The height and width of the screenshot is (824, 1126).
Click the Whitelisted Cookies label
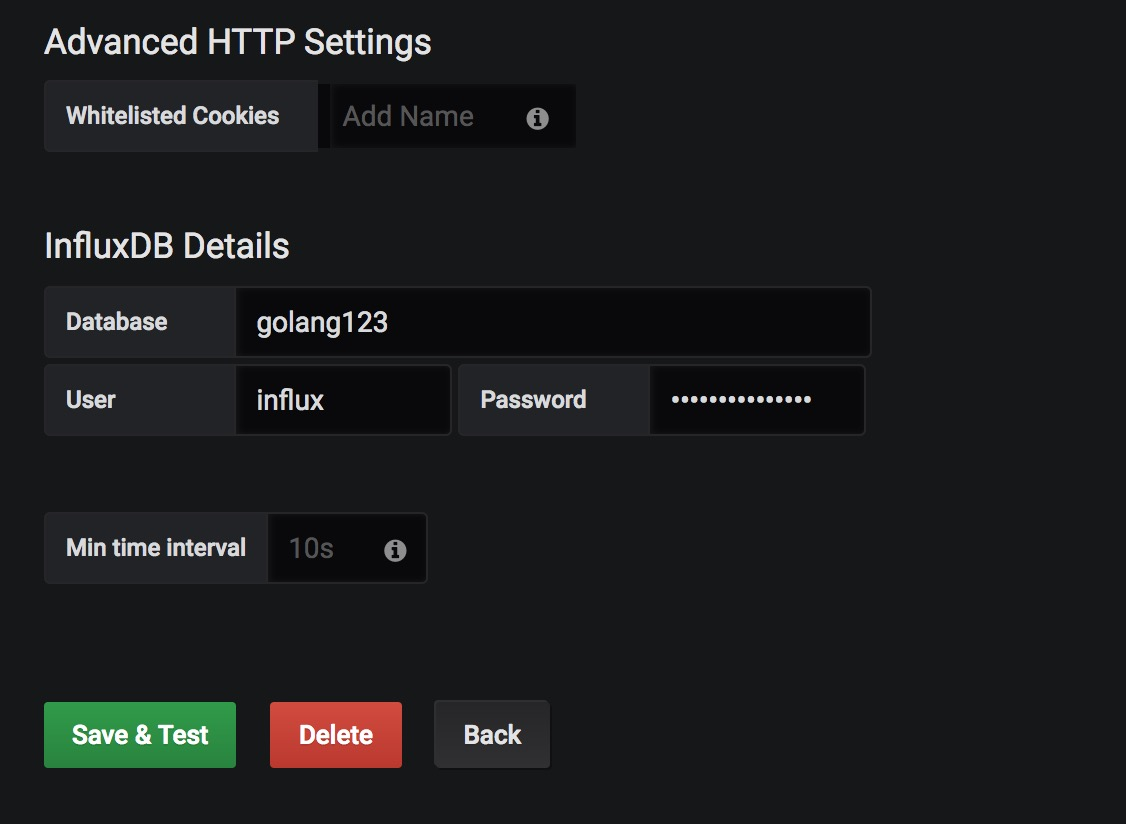[172, 116]
